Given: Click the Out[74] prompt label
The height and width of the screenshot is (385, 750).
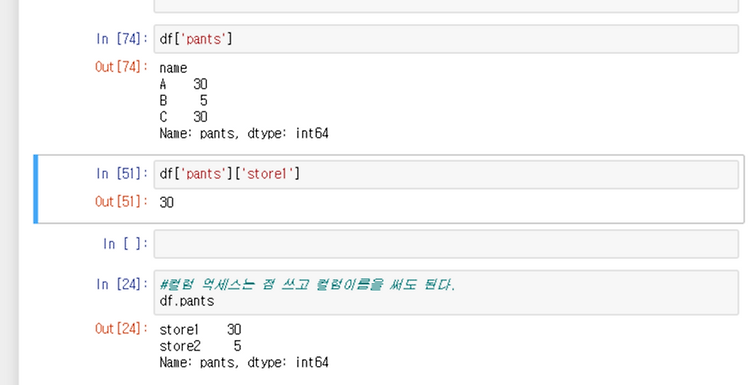Looking at the screenshot, I should (121, 66).
